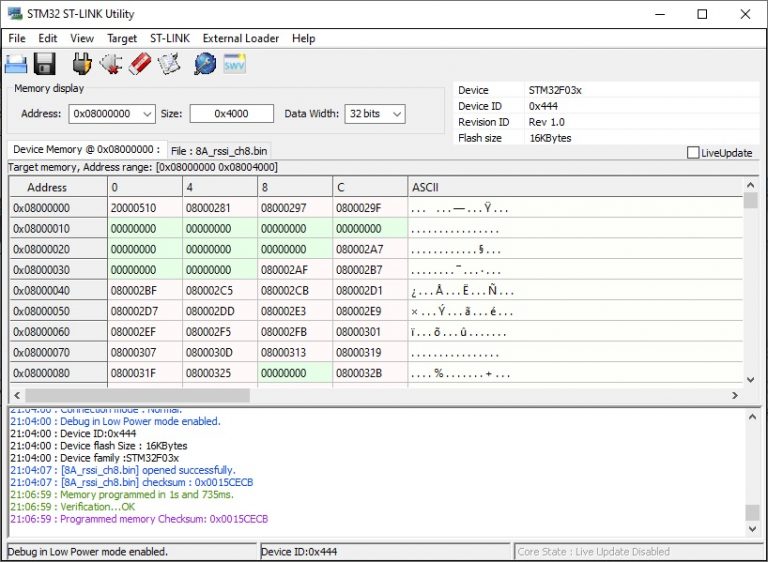Select memory cell 080002BF
Viewport: 768px width, 562px height.
(x=145, y=291)
